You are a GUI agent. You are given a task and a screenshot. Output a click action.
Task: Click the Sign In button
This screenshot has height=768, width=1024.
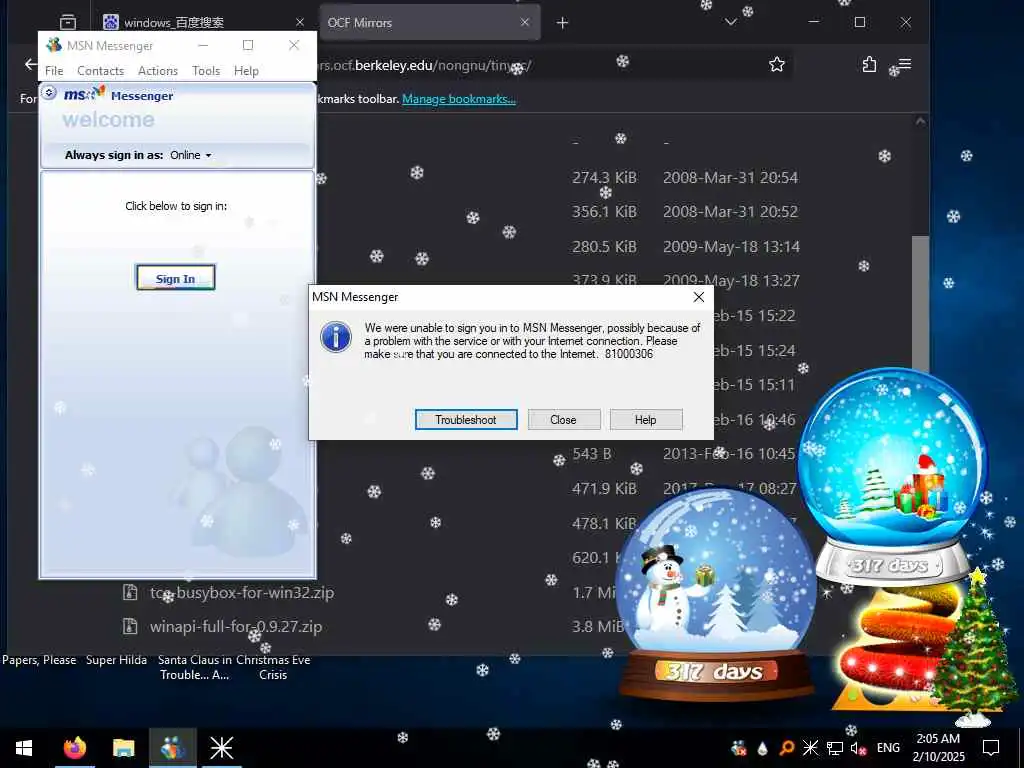tap(176, 279)
